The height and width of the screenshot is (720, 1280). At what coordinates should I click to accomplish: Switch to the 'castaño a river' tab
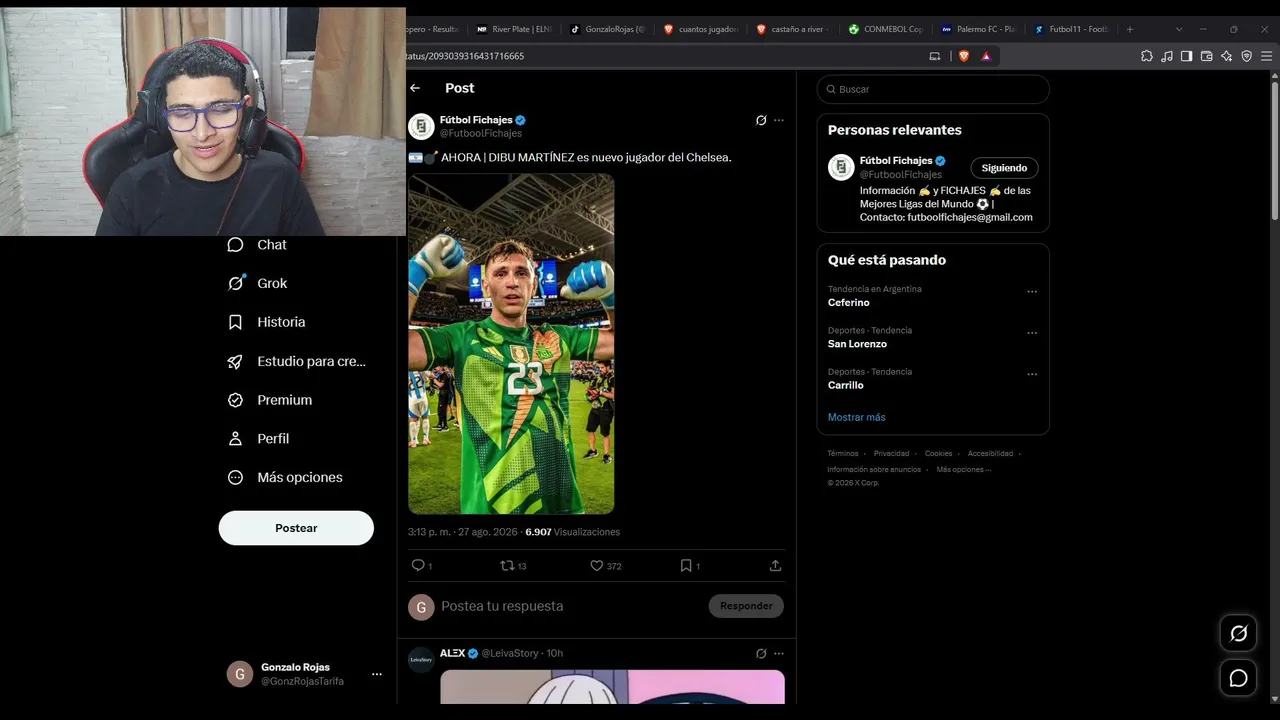point(794,29)
